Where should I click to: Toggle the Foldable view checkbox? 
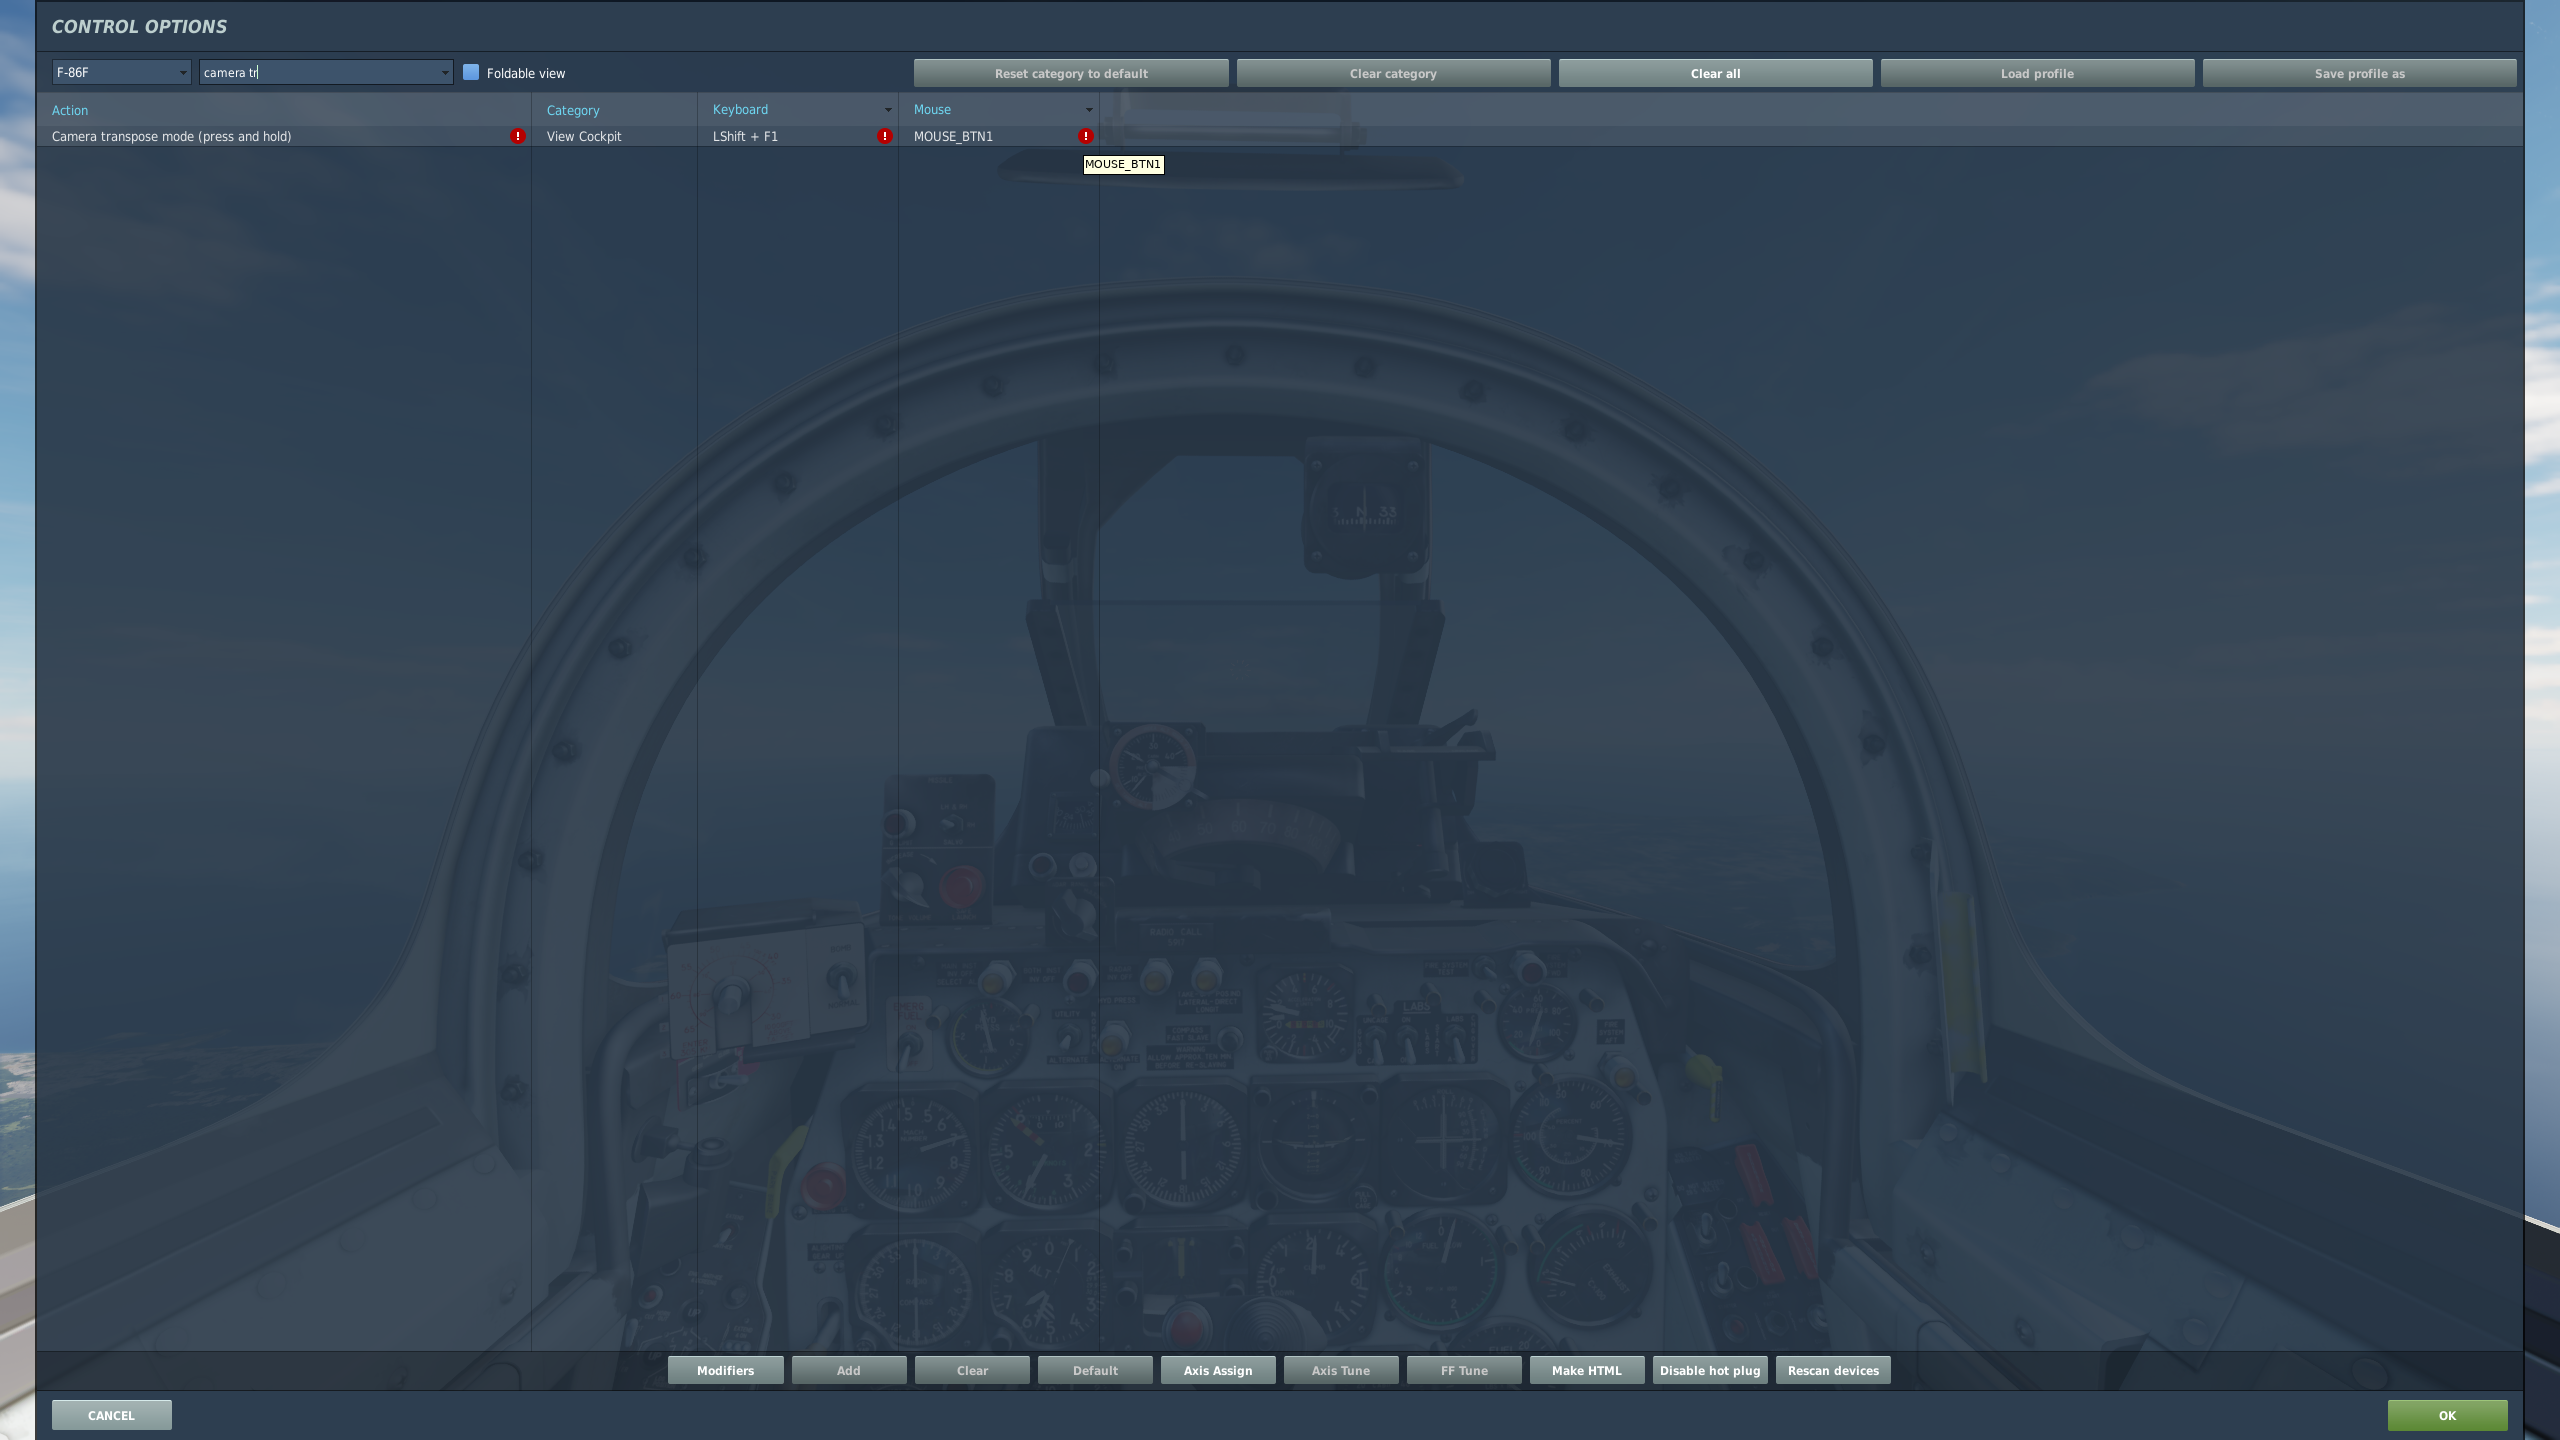471,72
